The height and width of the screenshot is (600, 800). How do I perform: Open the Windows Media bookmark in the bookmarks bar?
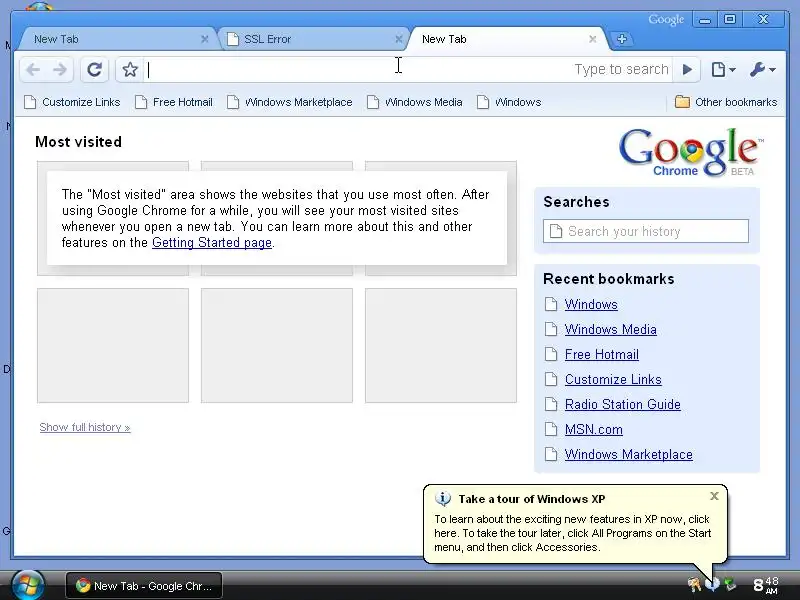pos(415,102)
